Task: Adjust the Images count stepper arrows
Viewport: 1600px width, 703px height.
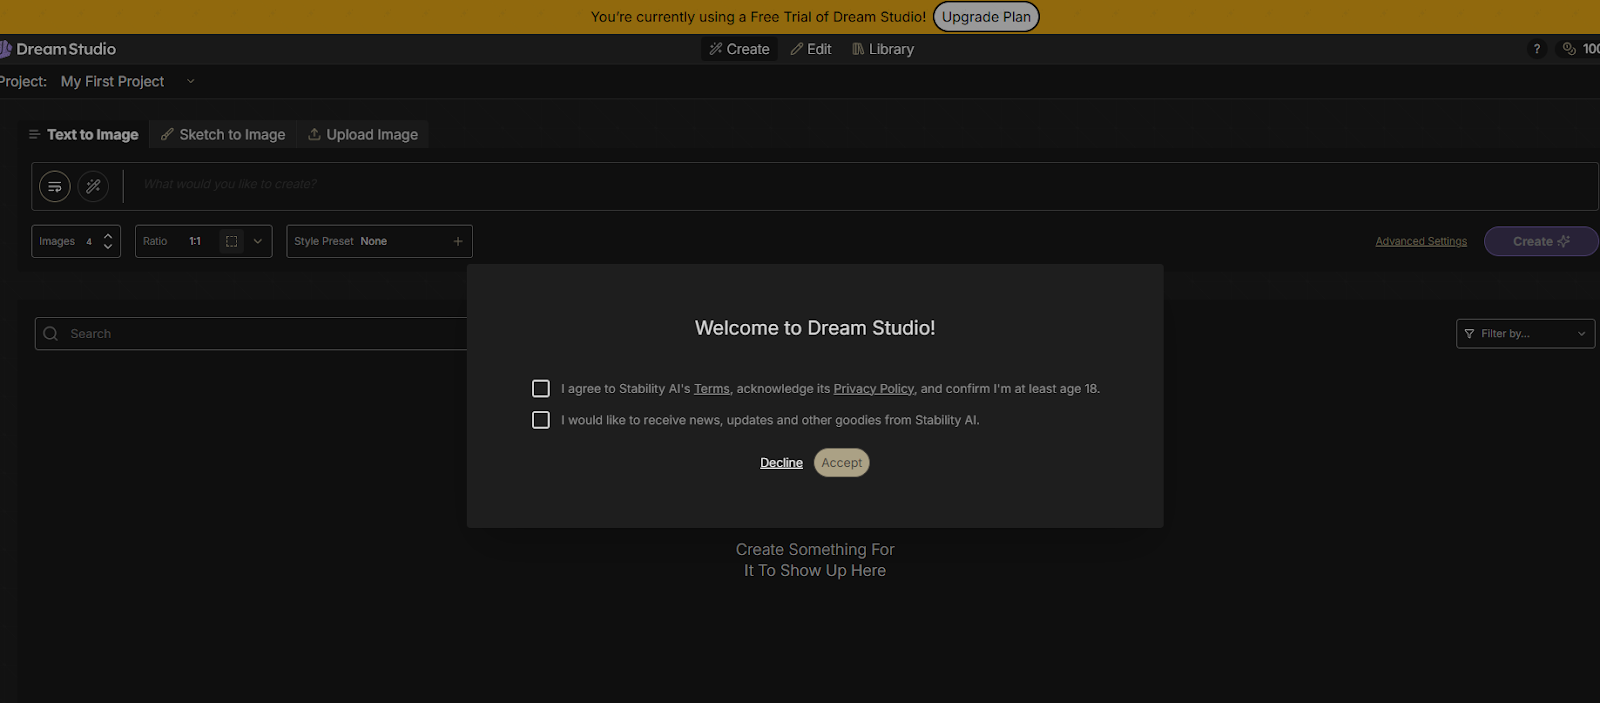Action: [108, 241]
